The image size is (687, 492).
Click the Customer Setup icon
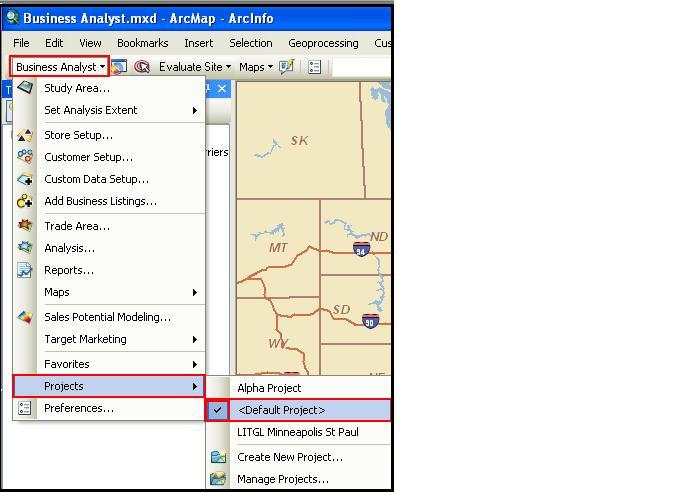click(x=25, y=157)
